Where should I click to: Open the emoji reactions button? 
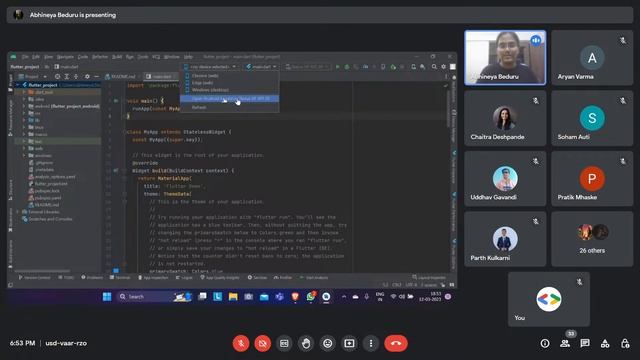328,343
